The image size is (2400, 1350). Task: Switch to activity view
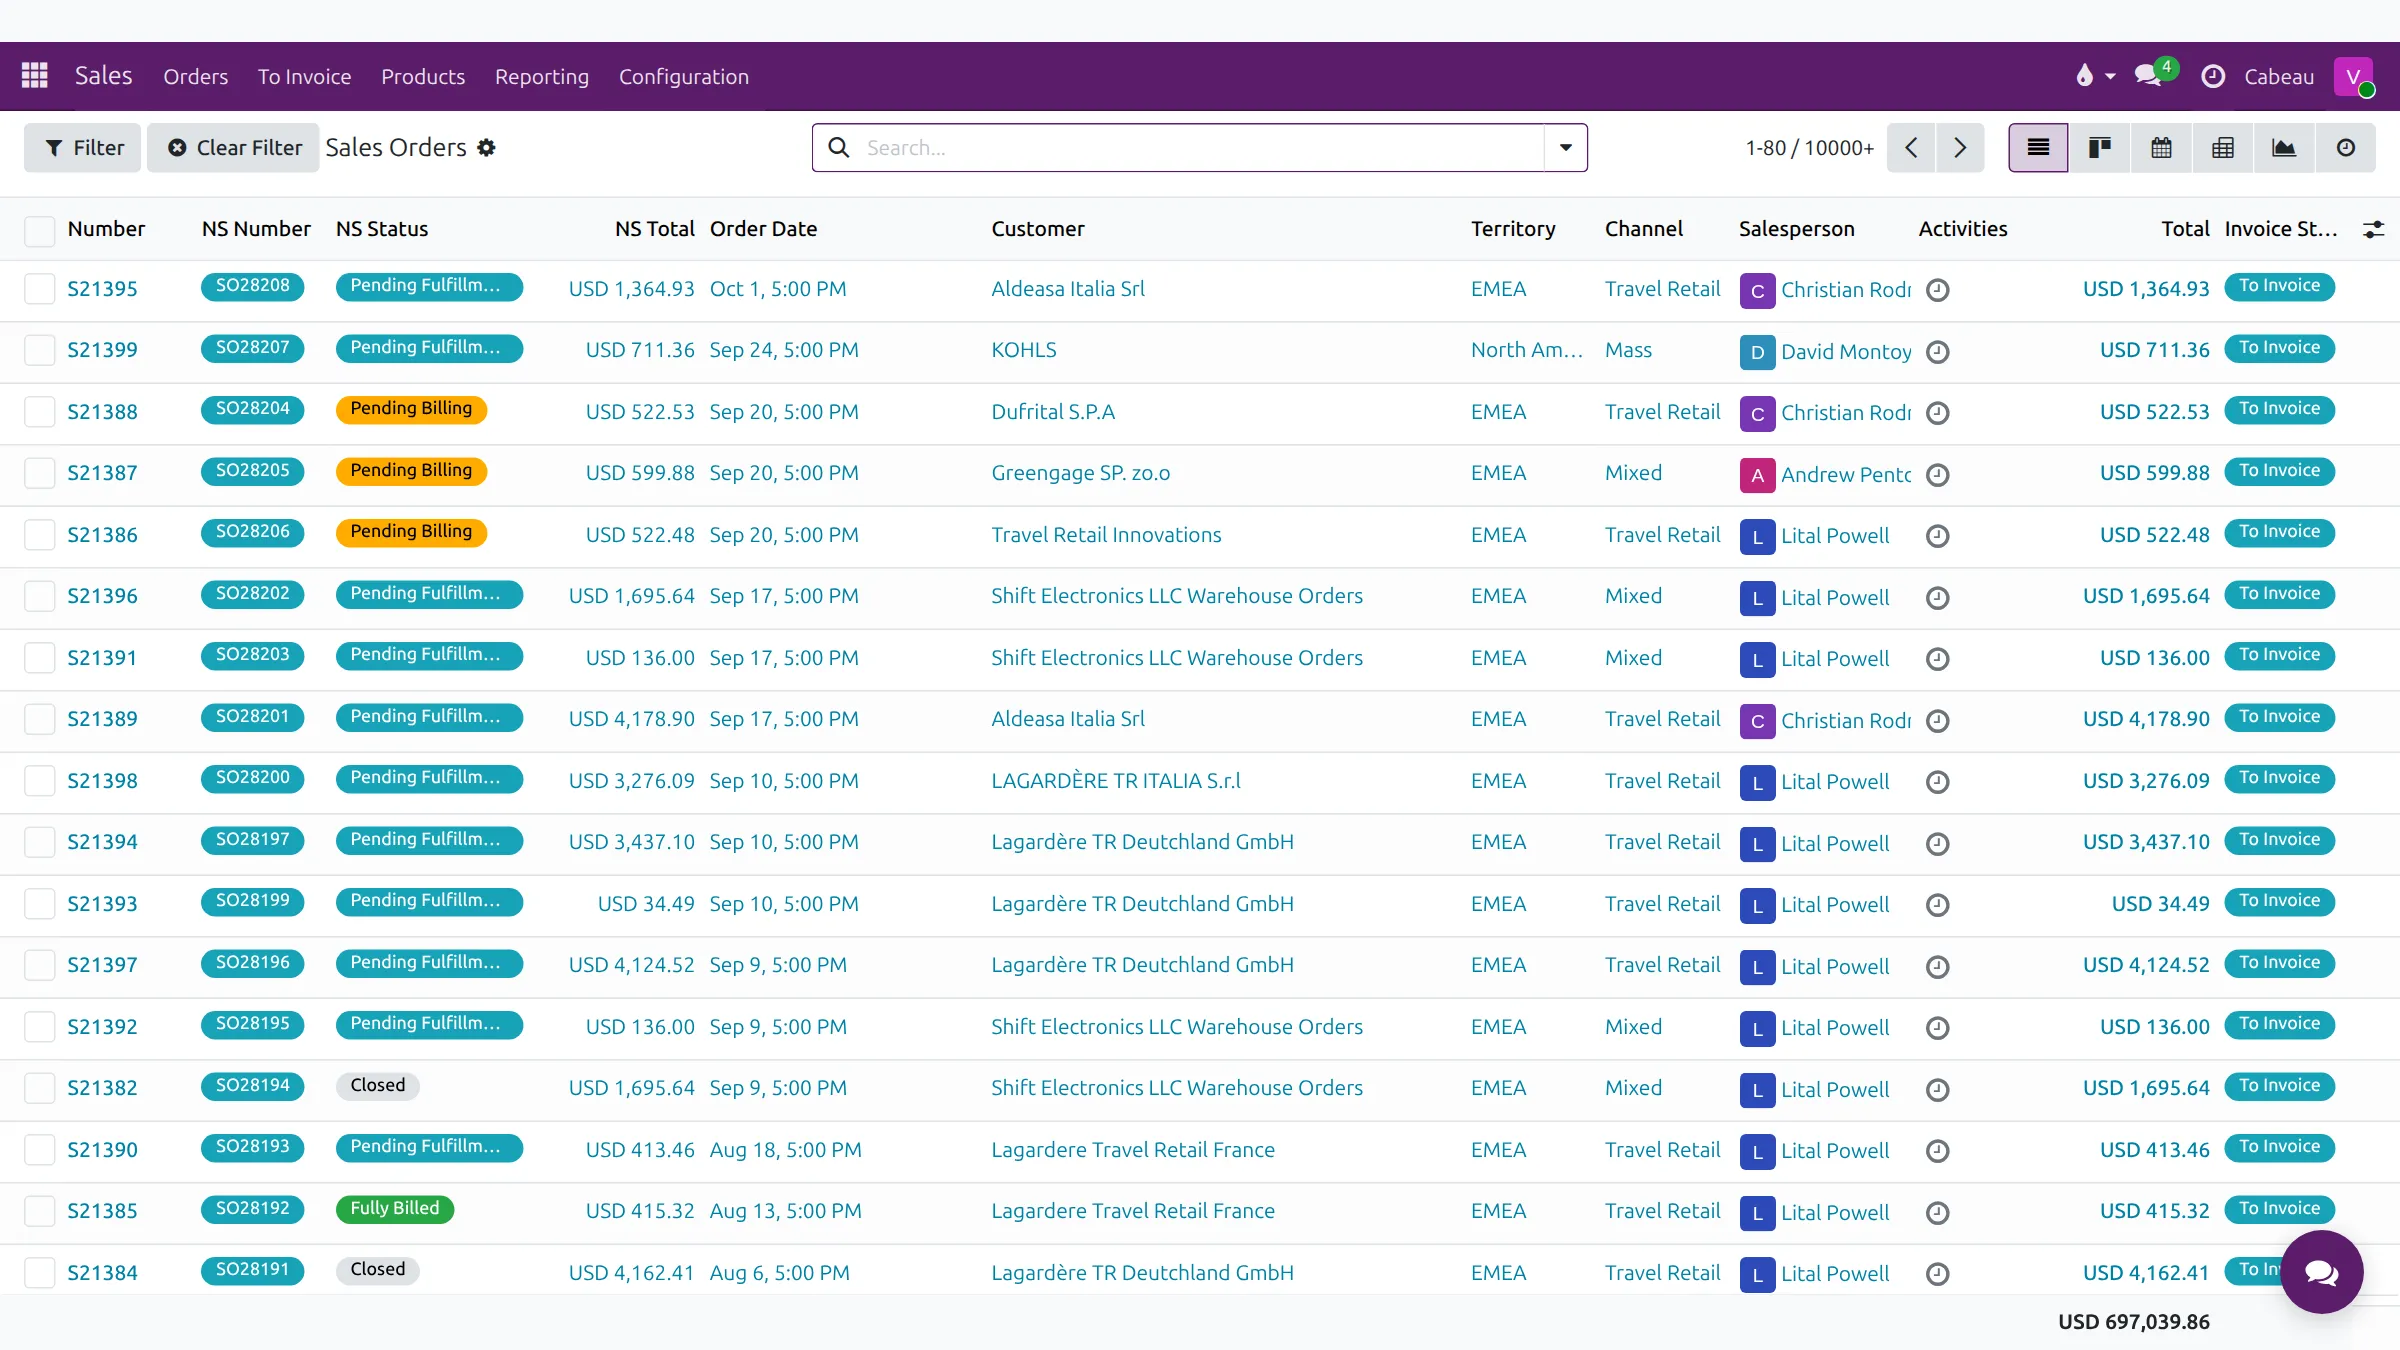click(x=2346, y=148)
